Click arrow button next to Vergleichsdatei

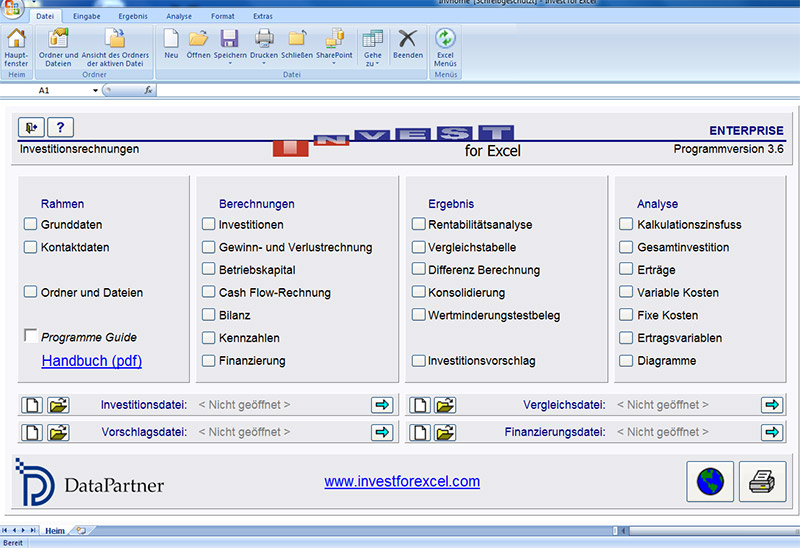click(771, 405)
